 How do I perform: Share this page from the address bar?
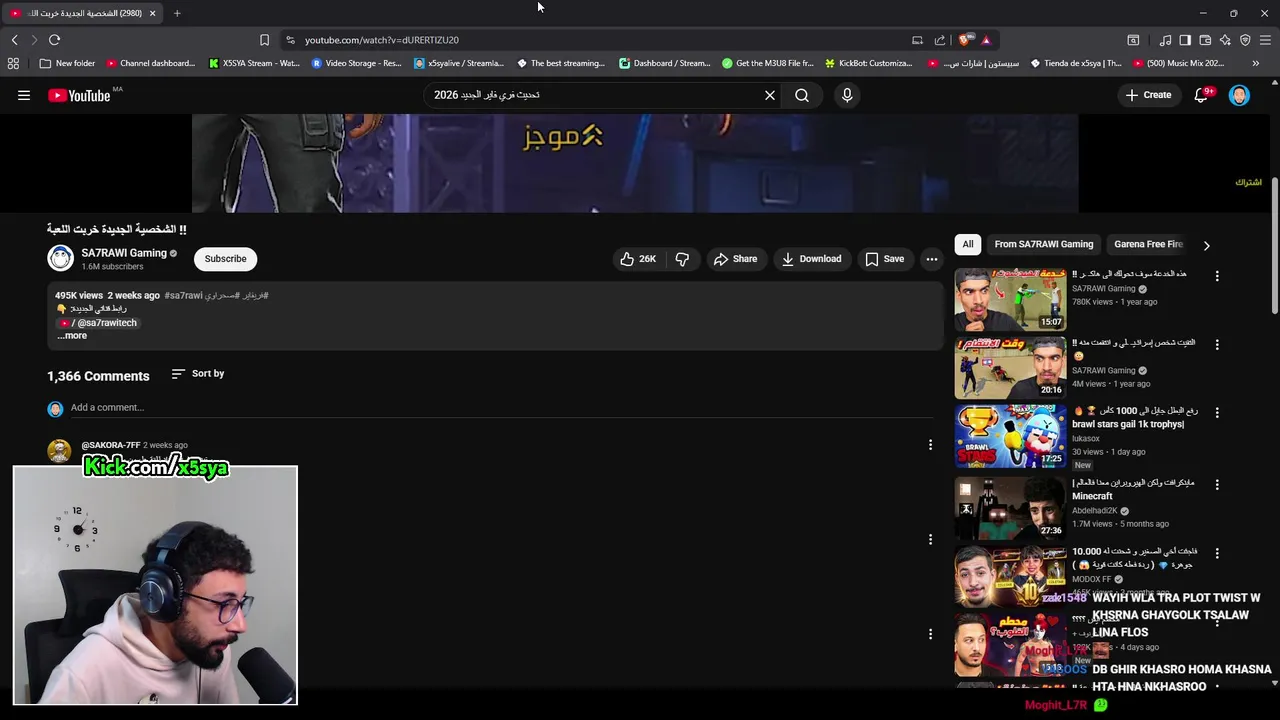pyautogui.click(x=940, y=40)
